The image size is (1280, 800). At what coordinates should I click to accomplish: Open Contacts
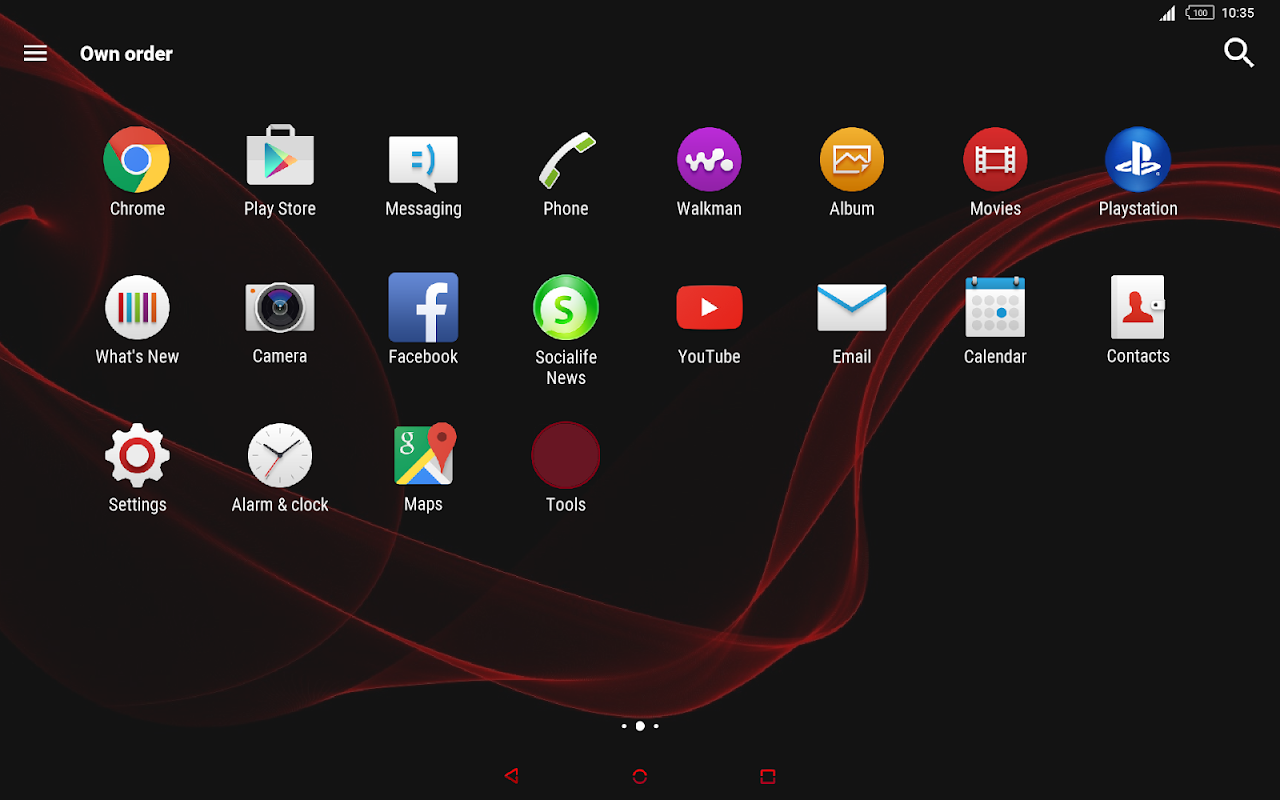click(x=1138, y=307)
